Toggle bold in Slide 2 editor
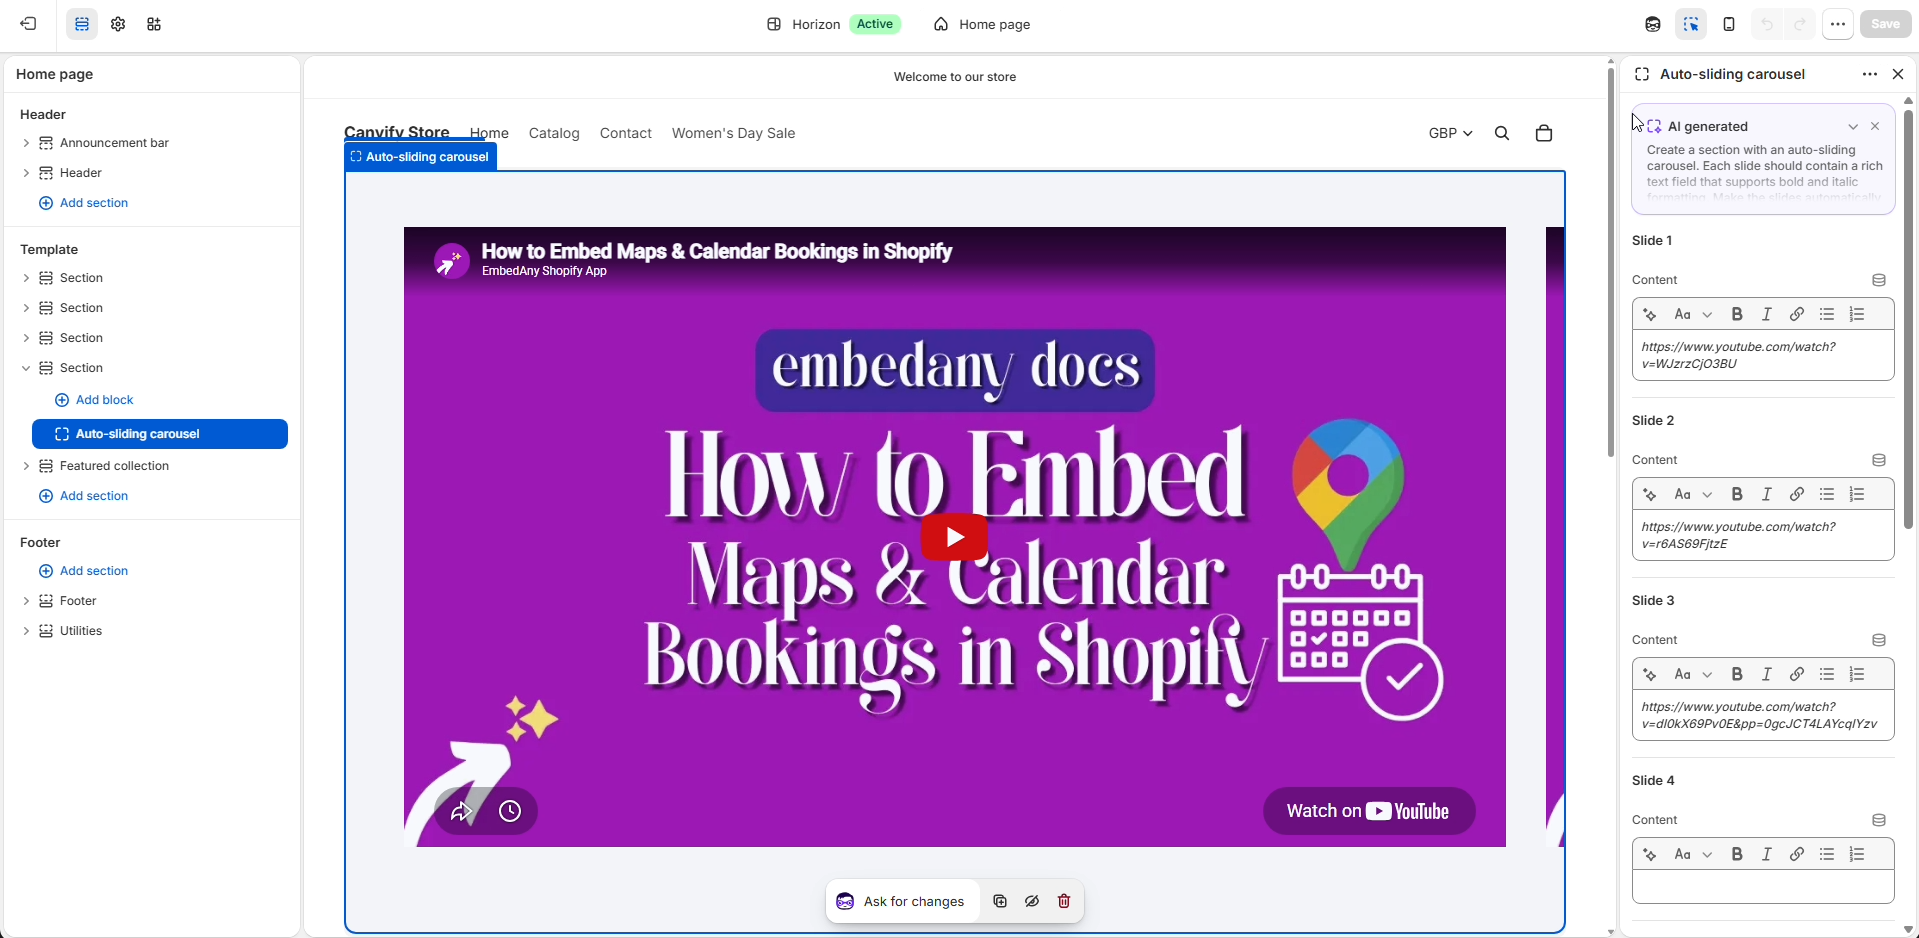This screenshot has width=1919, height=938. [1737, 494]
